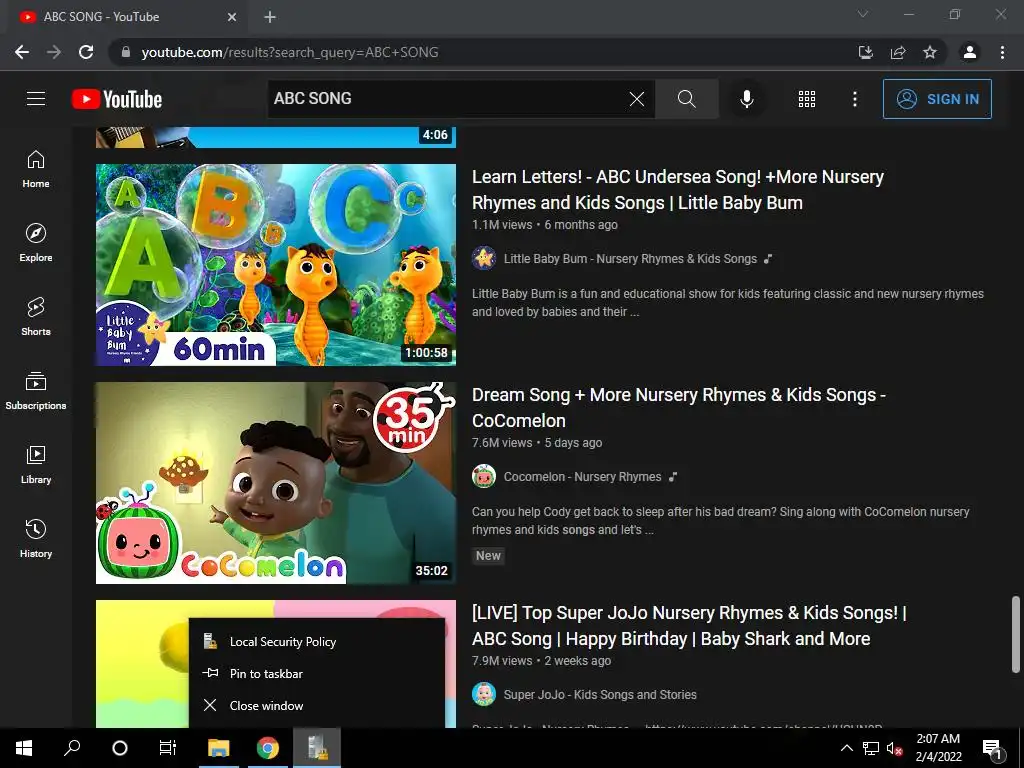Image resolution: width=1024 pixels, height=768 pixels.
Task: Open Cocomelon - Nursery Rhymes channel link
Action: [583, 477]
